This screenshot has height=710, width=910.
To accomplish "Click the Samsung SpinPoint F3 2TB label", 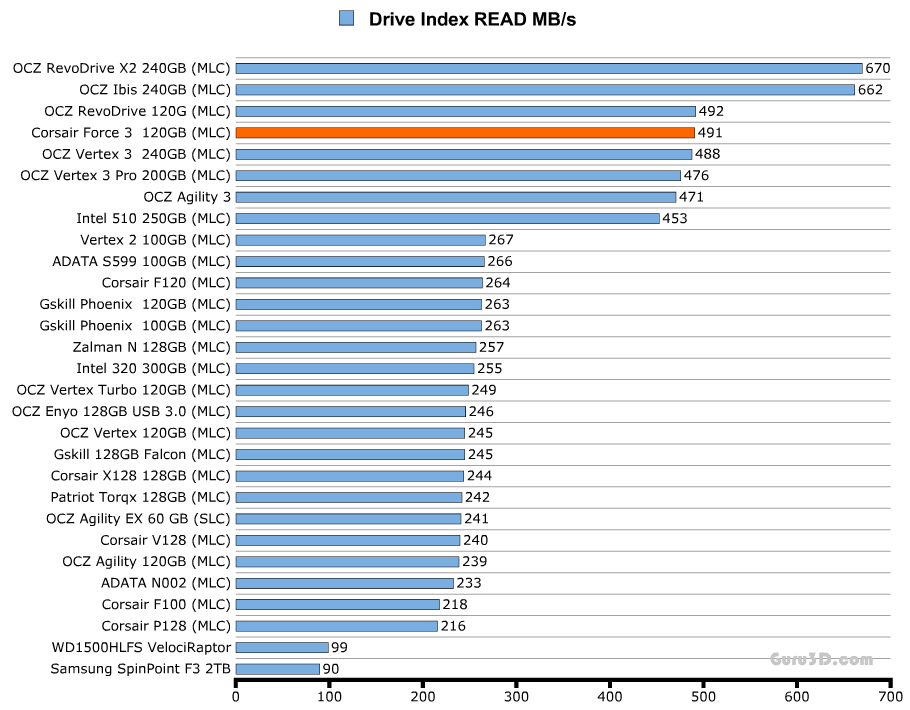I will tap(140, 669).
